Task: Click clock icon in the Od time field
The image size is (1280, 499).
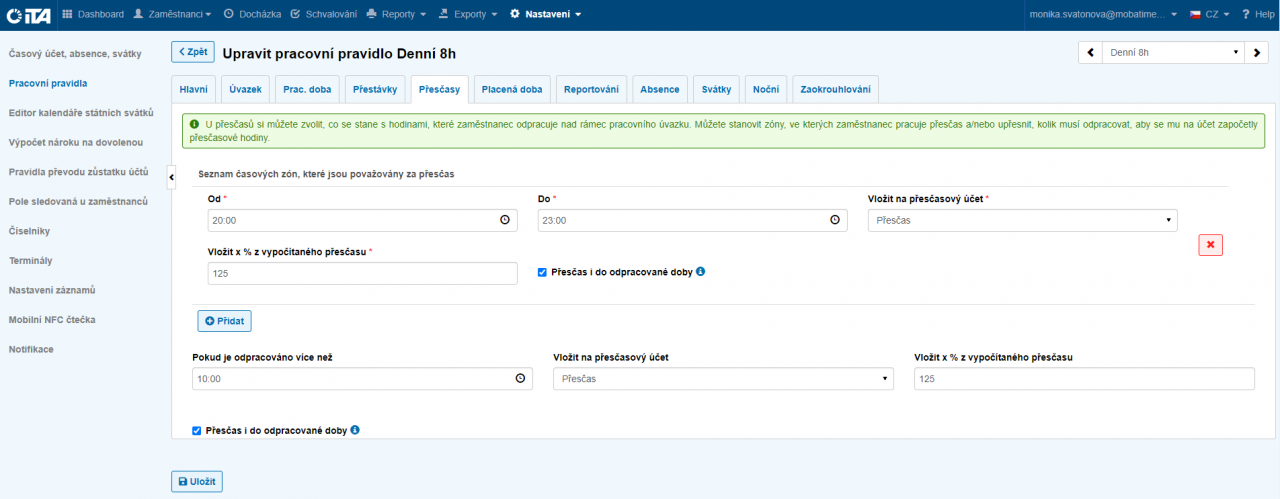Action: (504, 220)
